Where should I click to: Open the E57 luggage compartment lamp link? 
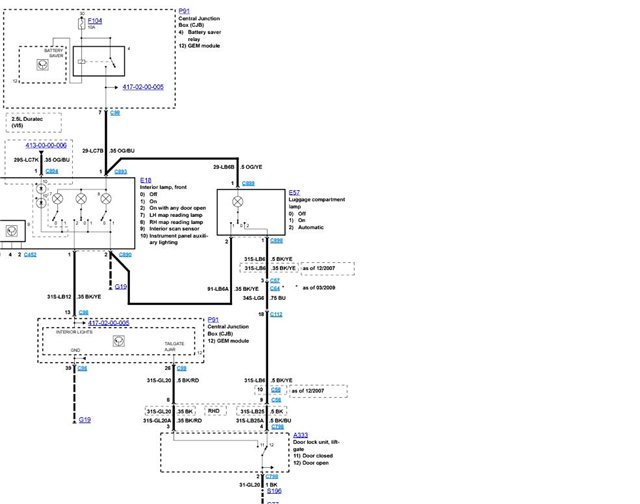294,193
